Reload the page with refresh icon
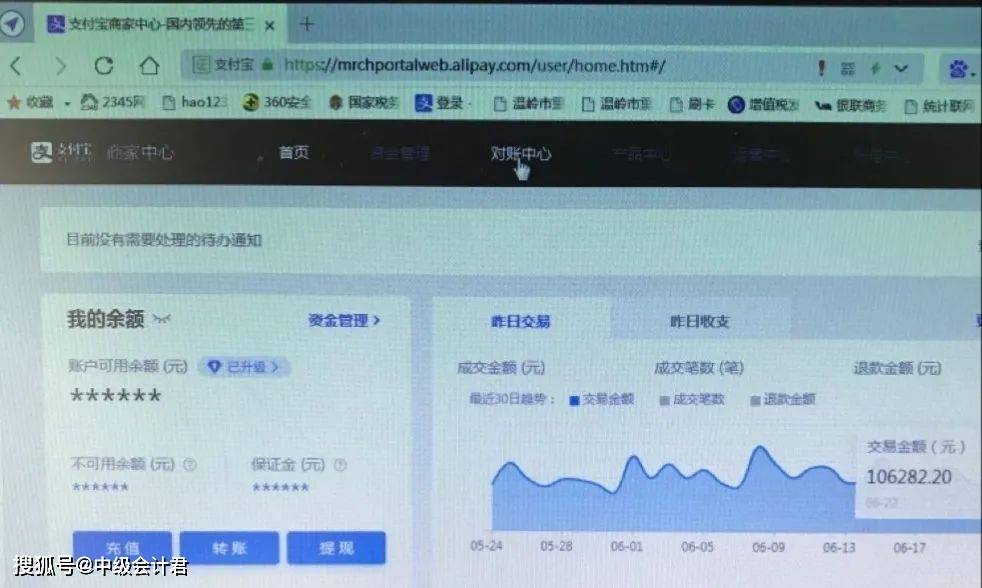 click(104, 66)
